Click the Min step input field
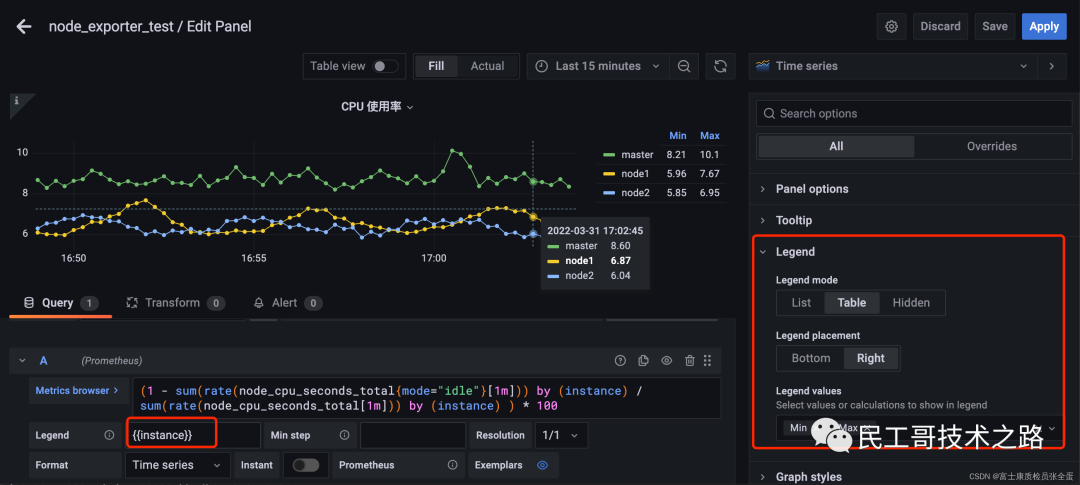The image size is (1080, 485). point(413,435)
